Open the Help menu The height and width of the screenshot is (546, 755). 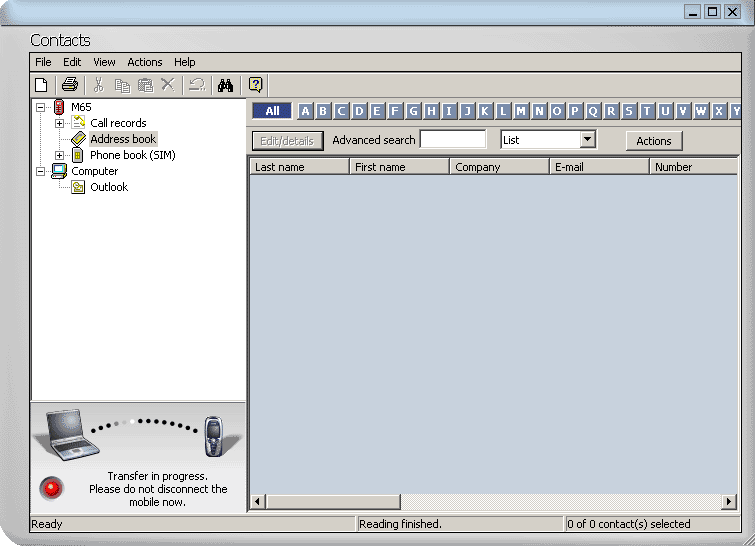pyautogui.click(x=185, y=62)
